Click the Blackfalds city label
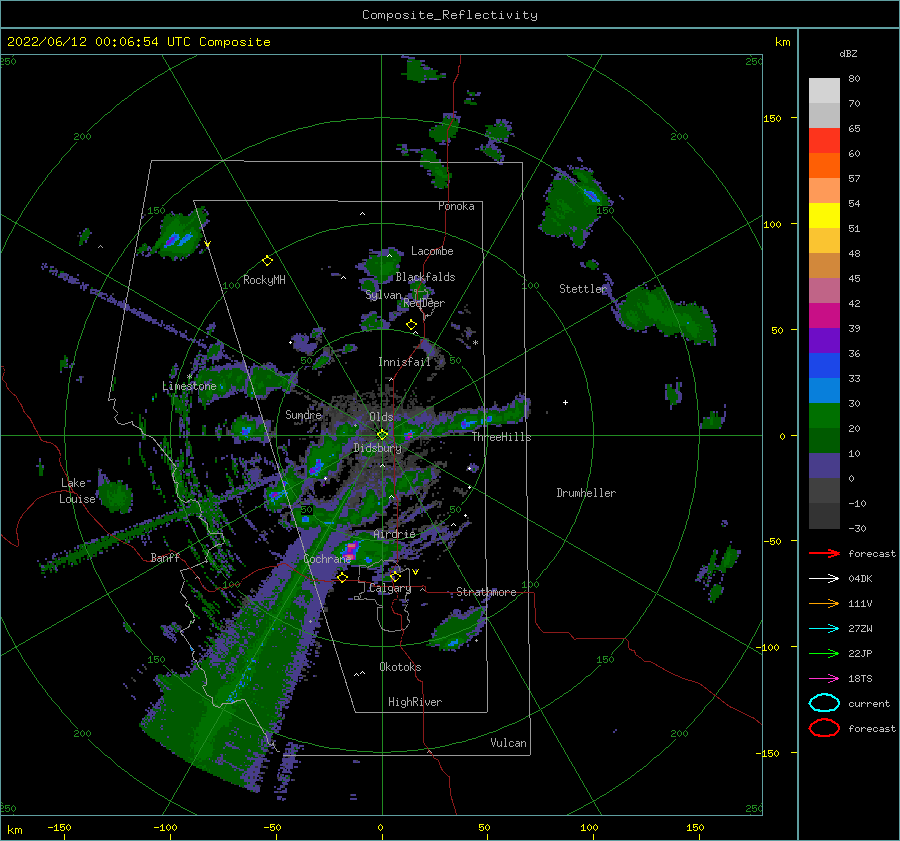Screen dimensions: 900x841 pos(425,277)
